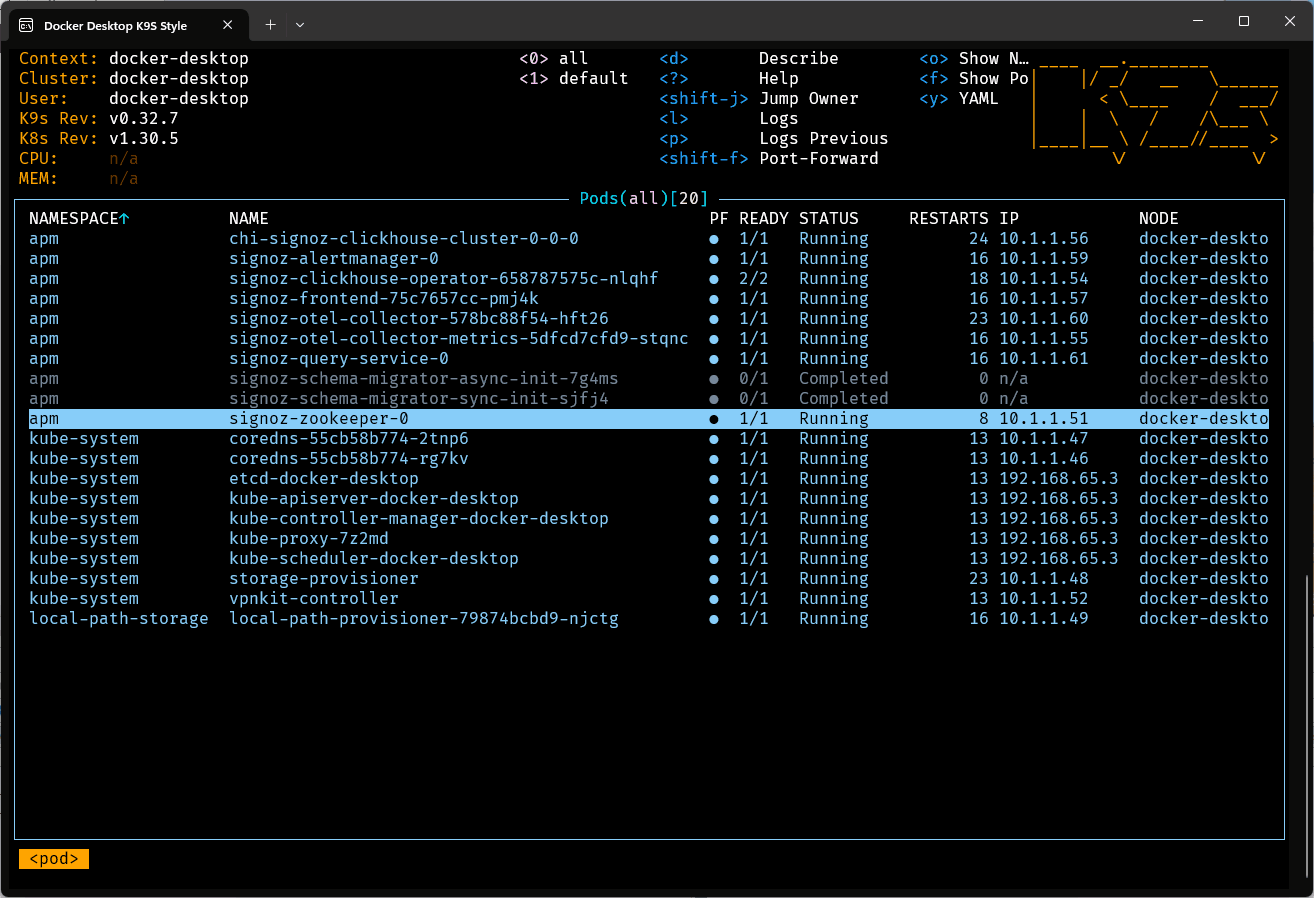Click the <pod> breadcrumb at the bottom

tap(54, 859)
